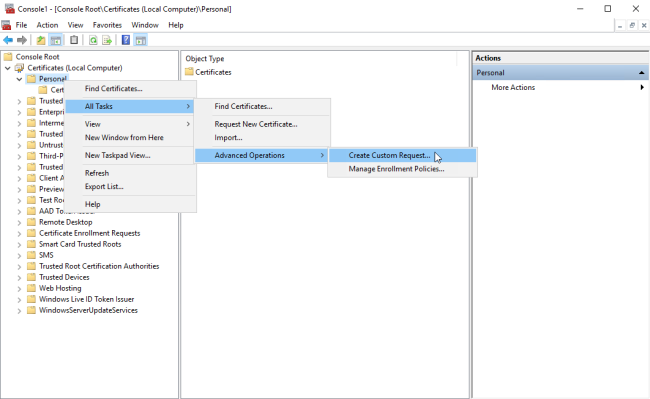Screen dimensions: 650x399
Task: Open the blue Help toolbar icon
Action: (126, 40)
